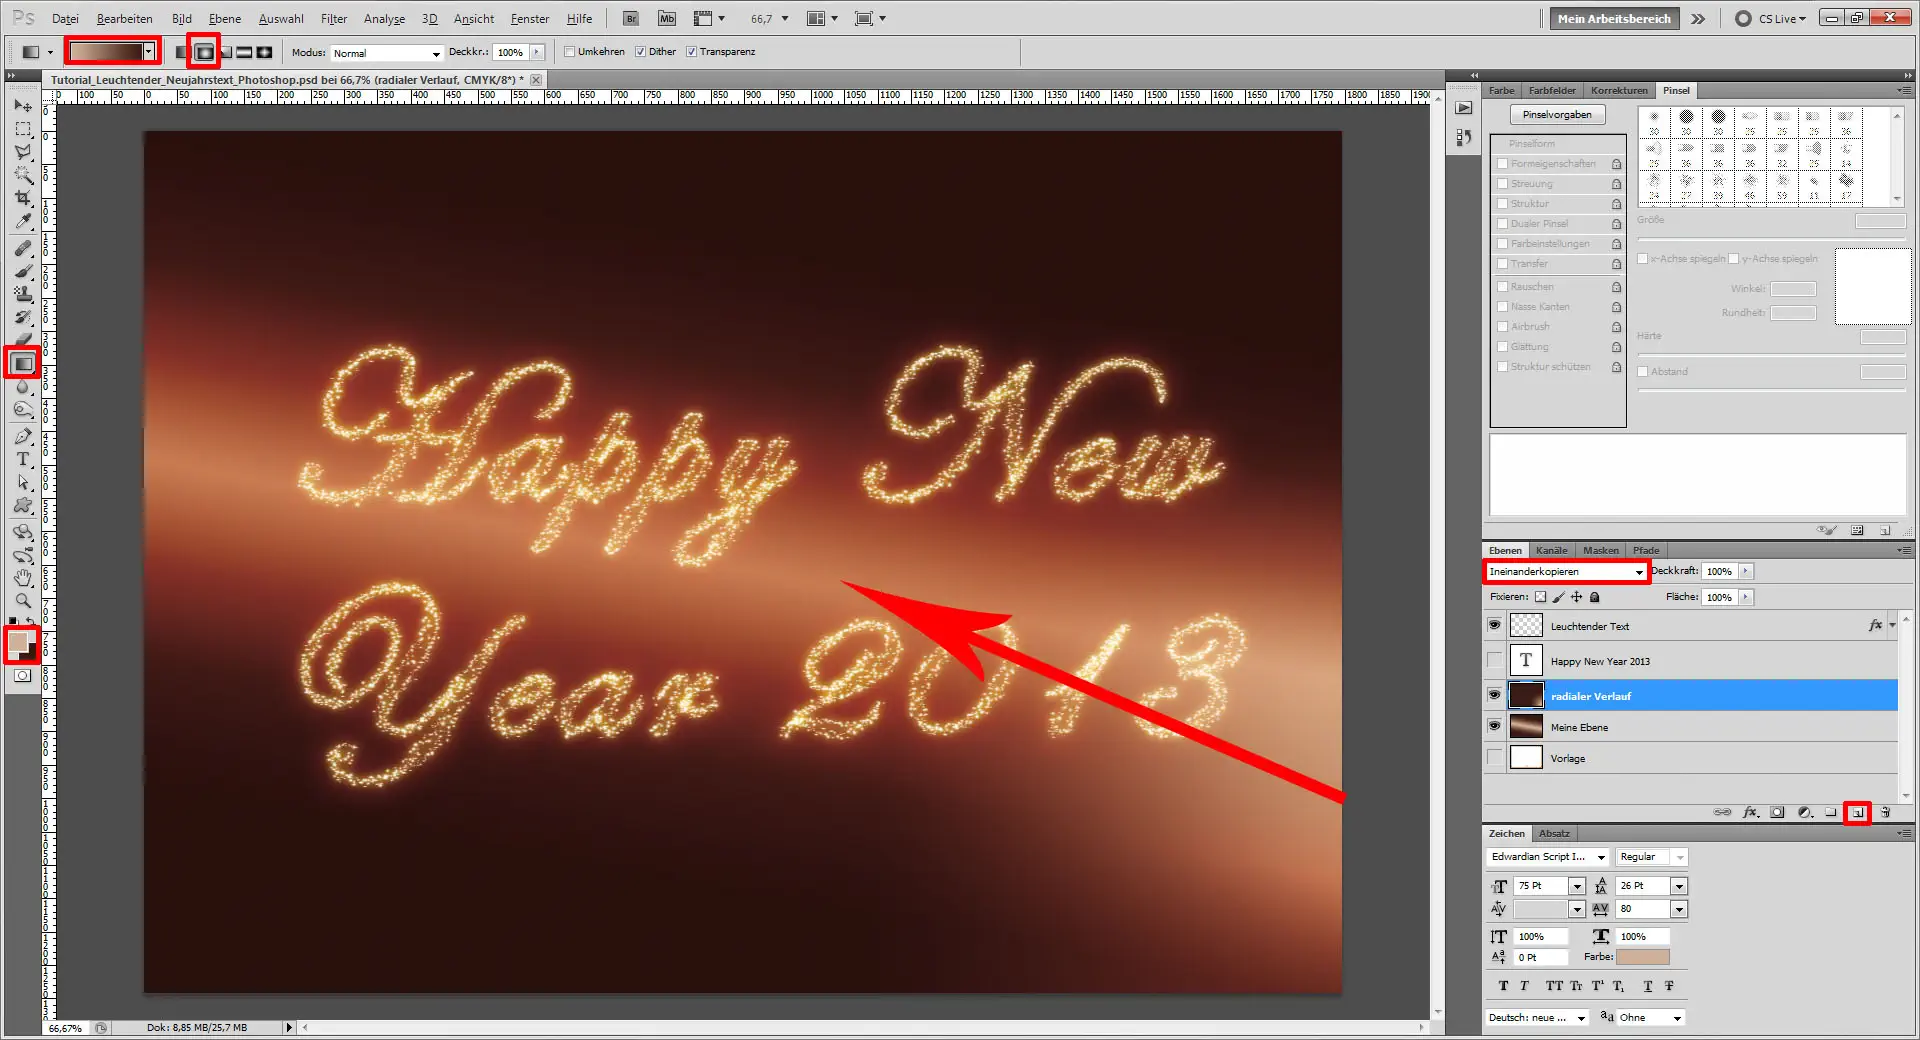Open the Ineinanderkopieren blend mode dropdown
The width and height of the screenshot is (1920, 1040).
coord(1566,571)
